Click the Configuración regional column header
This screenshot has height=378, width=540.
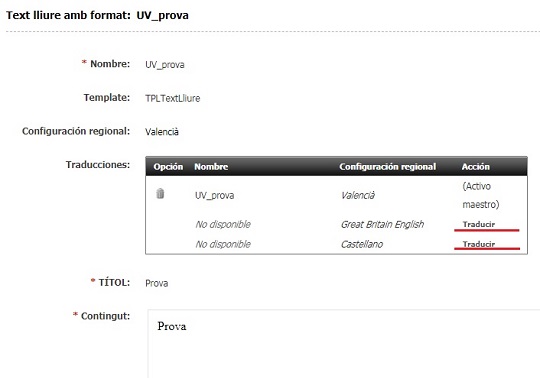[x=388, y=167]
